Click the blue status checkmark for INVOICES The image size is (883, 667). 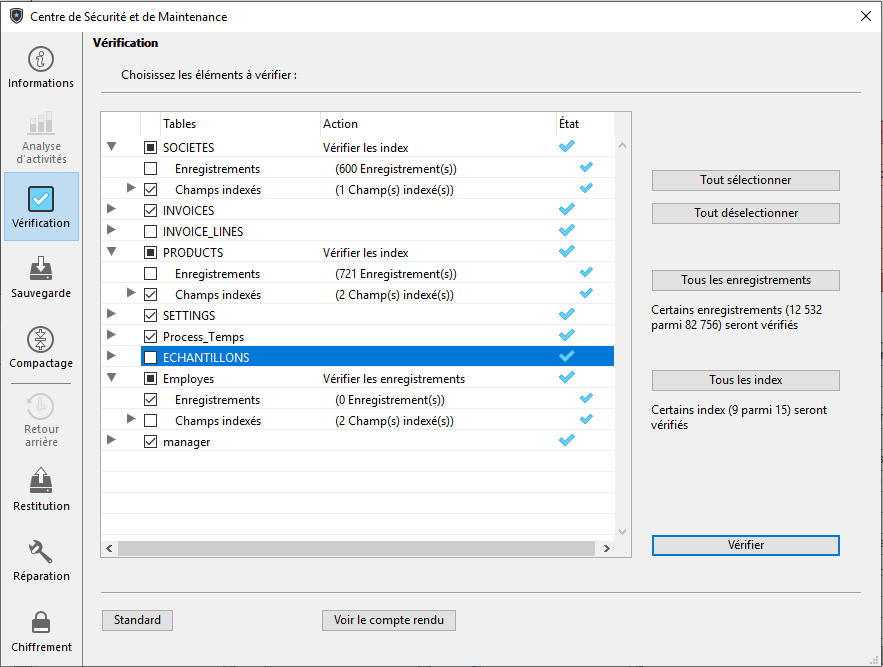[x=567, y=210]
